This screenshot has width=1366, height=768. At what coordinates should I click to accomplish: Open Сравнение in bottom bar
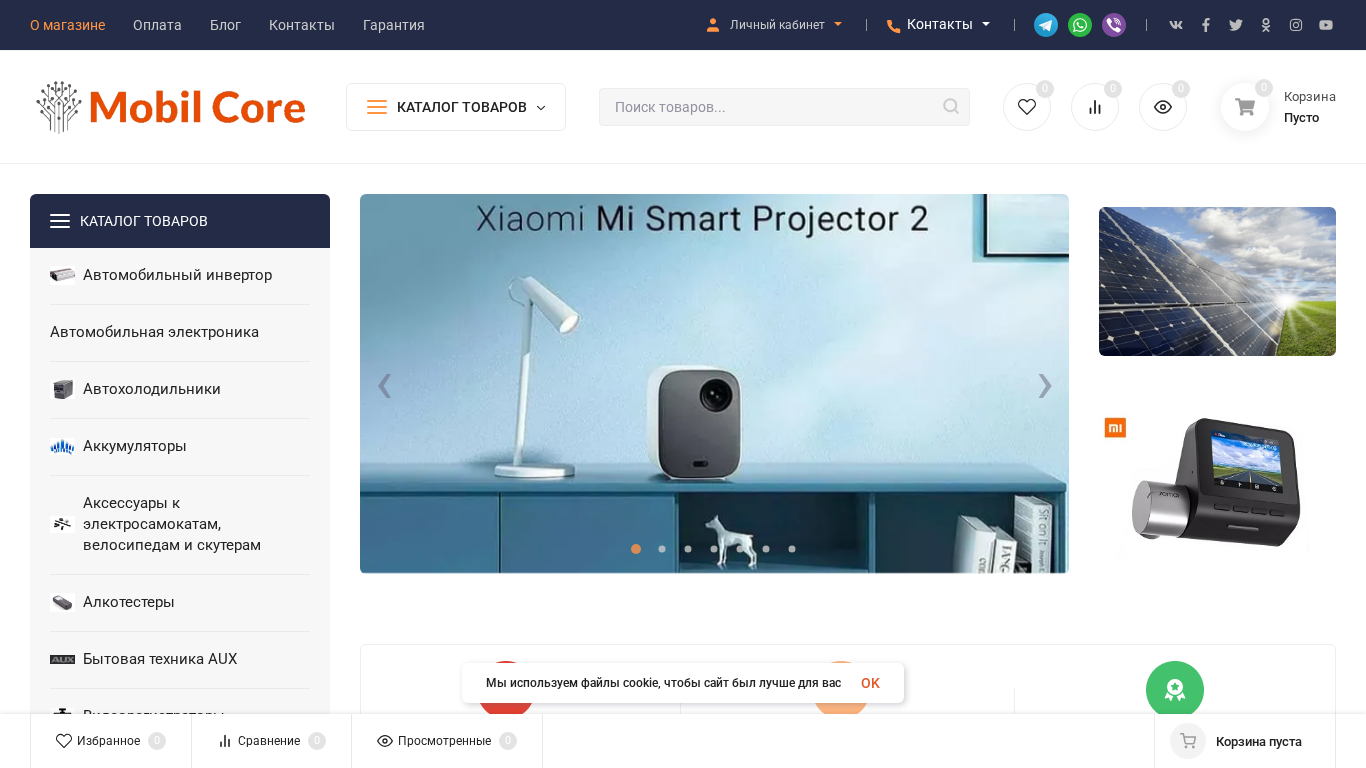coord(271,741)
